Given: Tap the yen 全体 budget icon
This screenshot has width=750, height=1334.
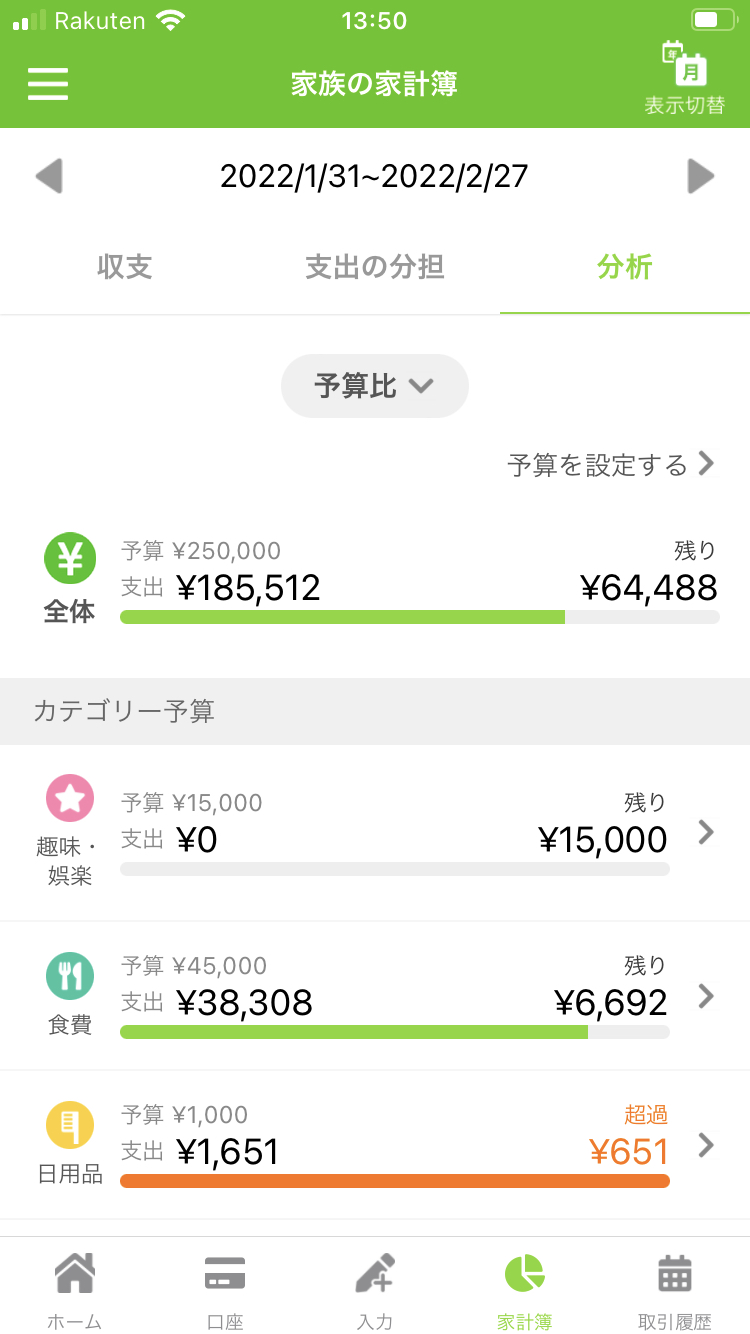Looking at the screenshot, I should 70,558.
